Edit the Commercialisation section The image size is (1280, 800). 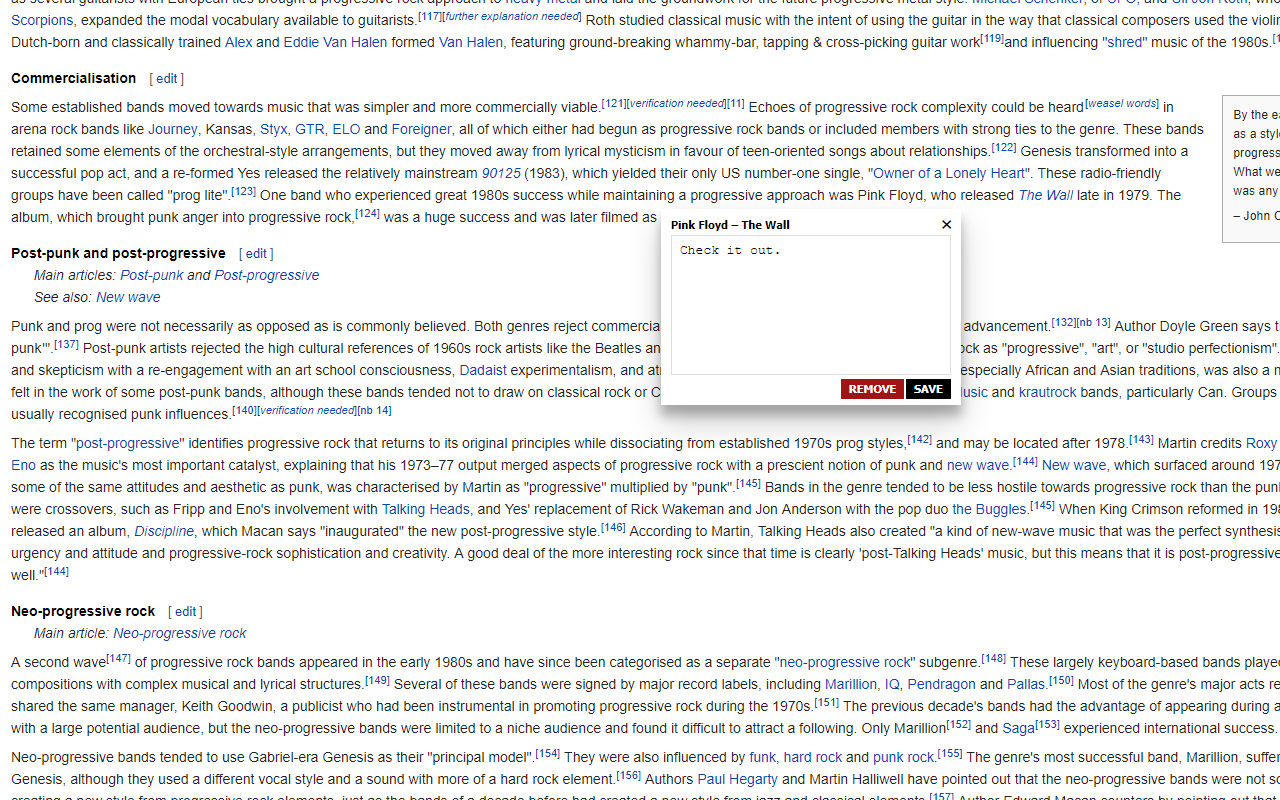click(x=167, y=79)
